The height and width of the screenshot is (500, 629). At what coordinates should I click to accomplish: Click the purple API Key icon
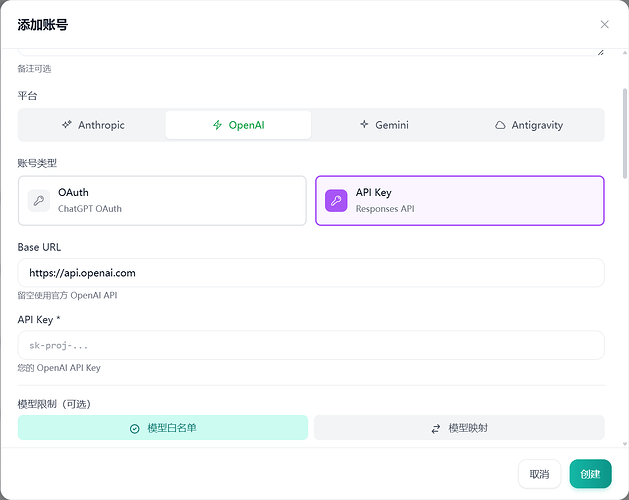[x=336, y=200]
